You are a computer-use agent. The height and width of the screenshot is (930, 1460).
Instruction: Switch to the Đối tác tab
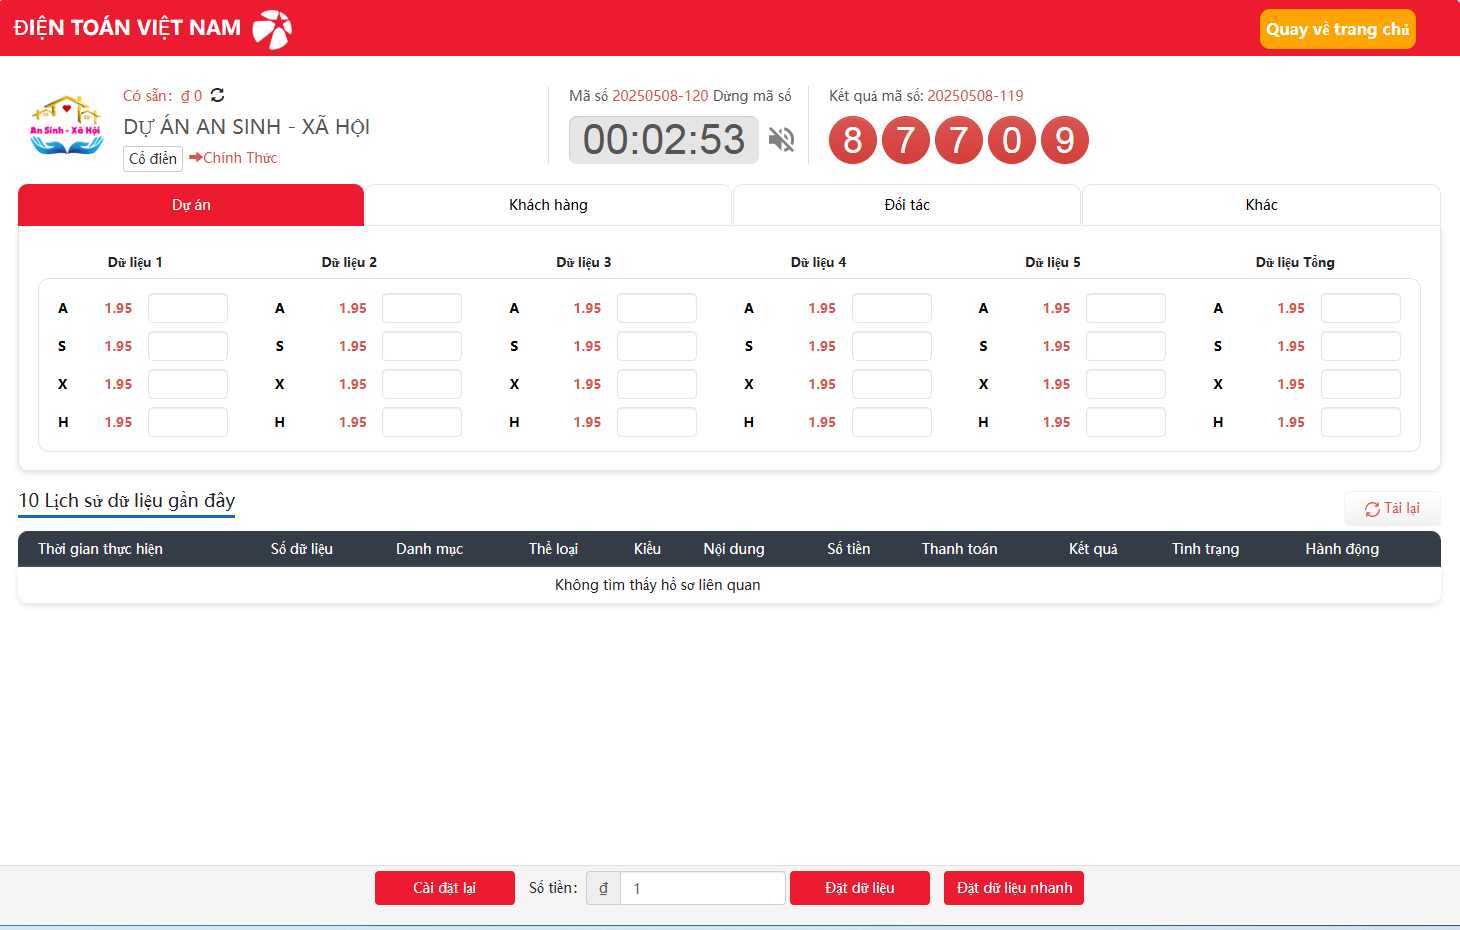(x=907, y=205)
